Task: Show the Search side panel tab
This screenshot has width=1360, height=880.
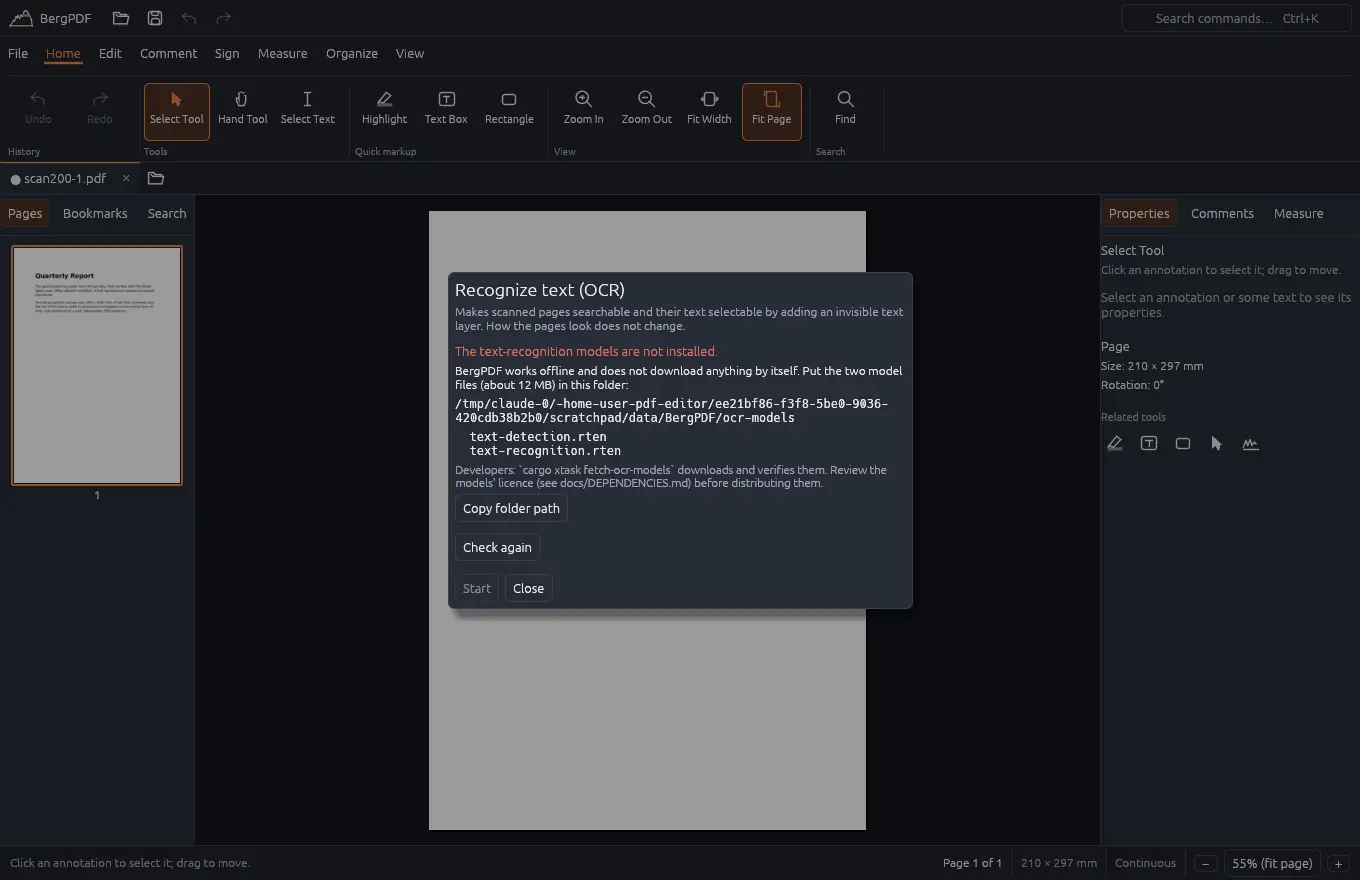Action: (x=167, y=213)
